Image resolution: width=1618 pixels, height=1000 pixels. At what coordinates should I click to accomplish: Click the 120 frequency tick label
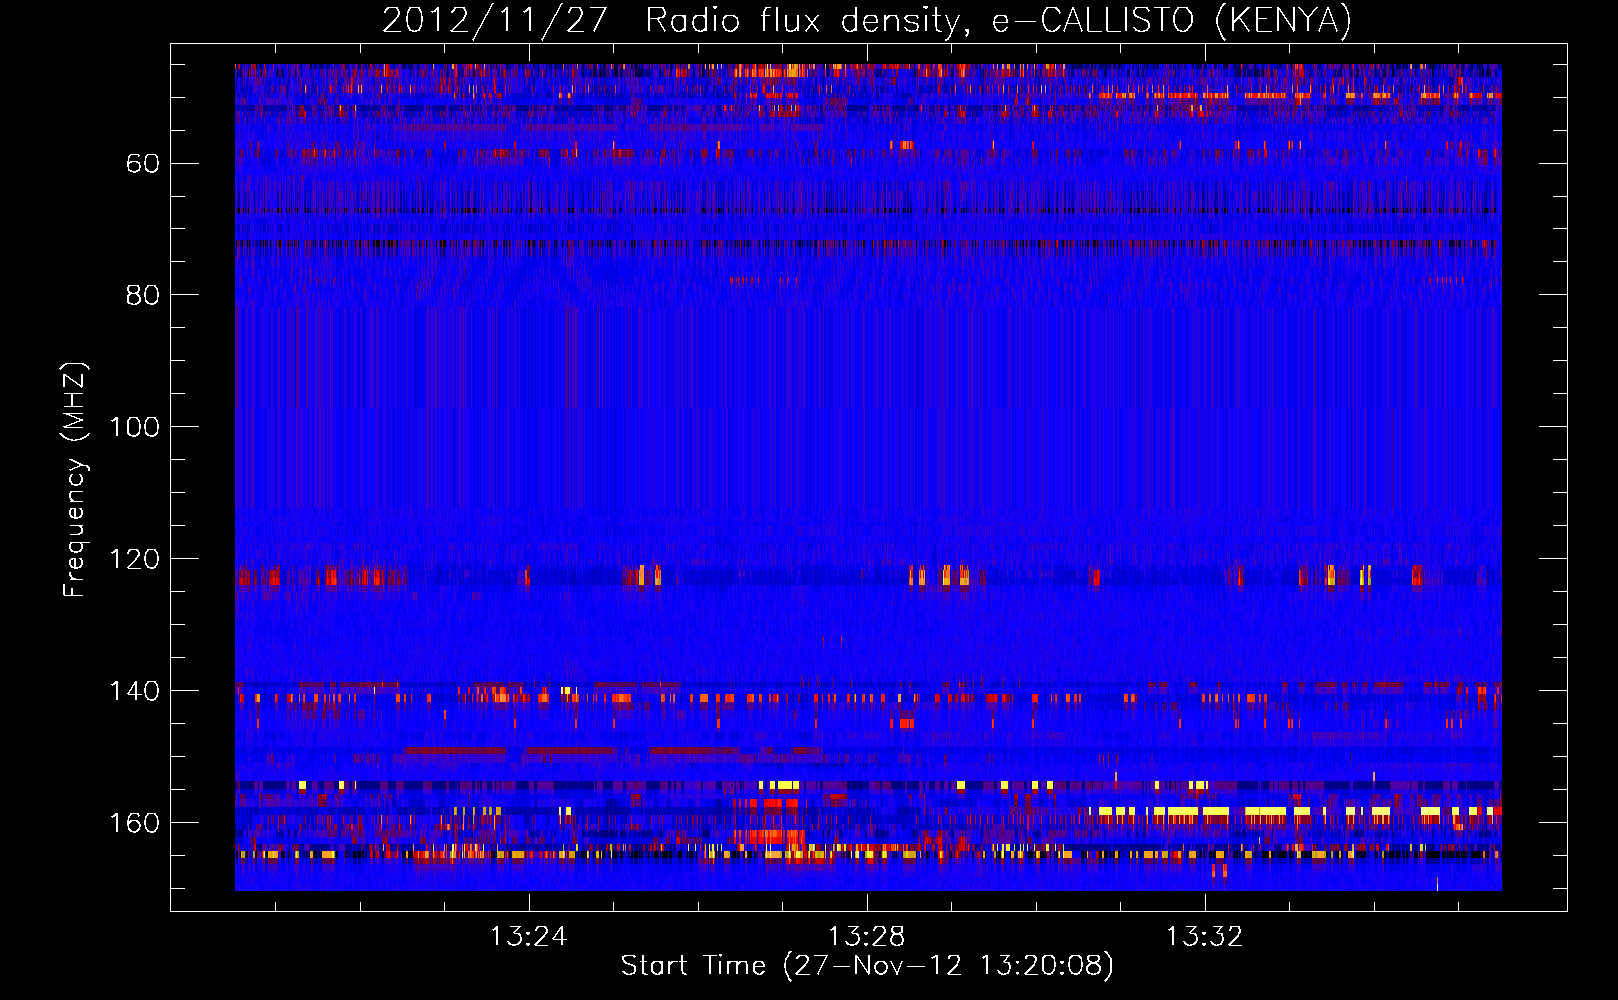135,559
